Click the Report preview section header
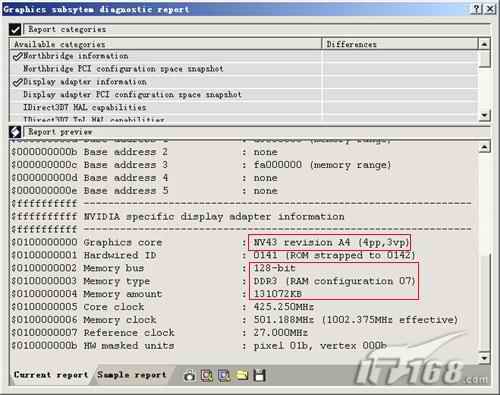 [257, 132]
